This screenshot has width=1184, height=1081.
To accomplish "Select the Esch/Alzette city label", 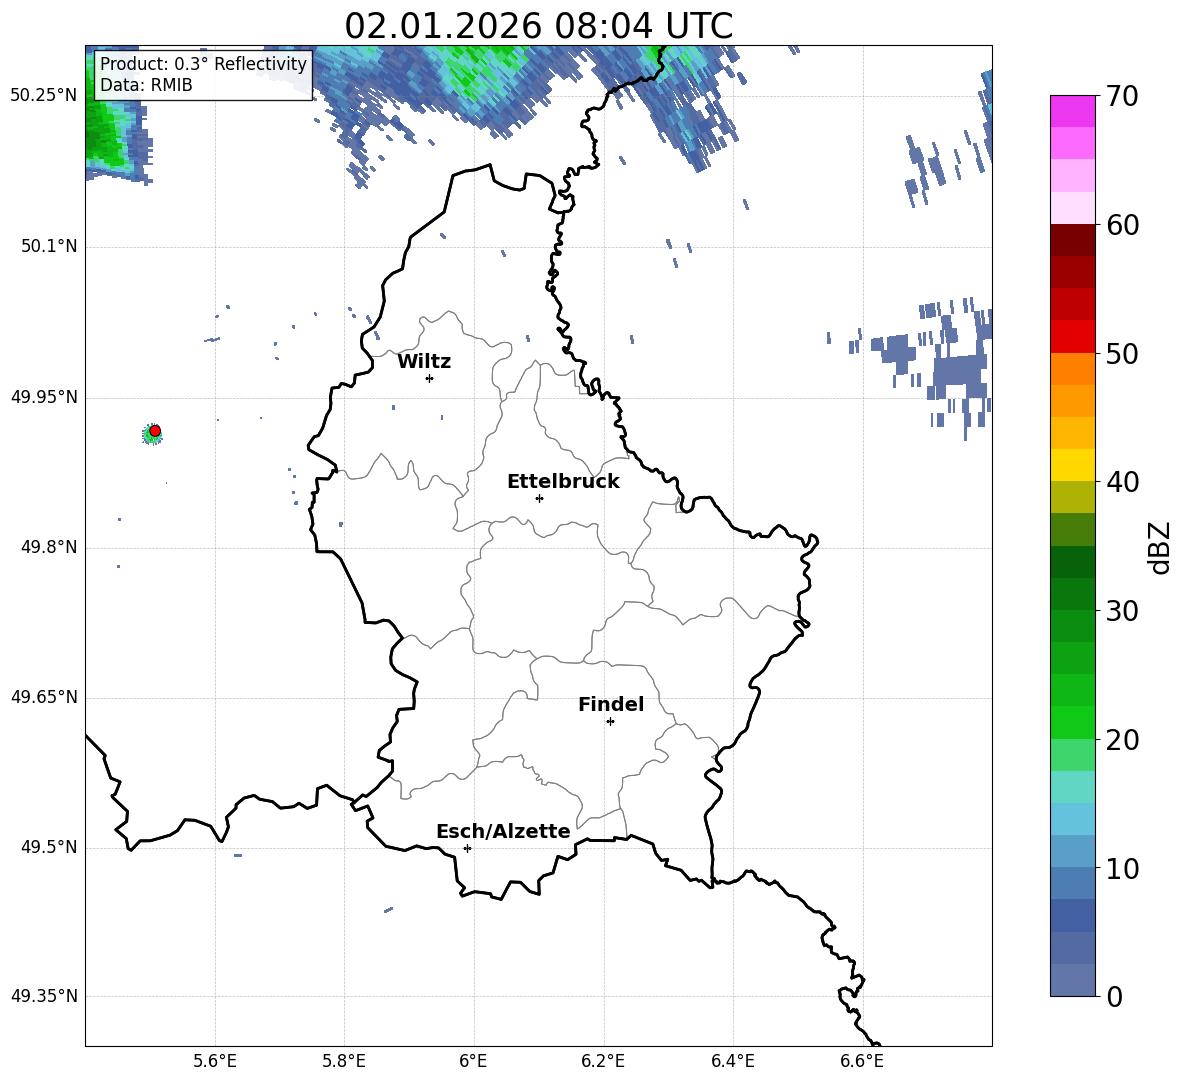I will [x=503, y=831].
